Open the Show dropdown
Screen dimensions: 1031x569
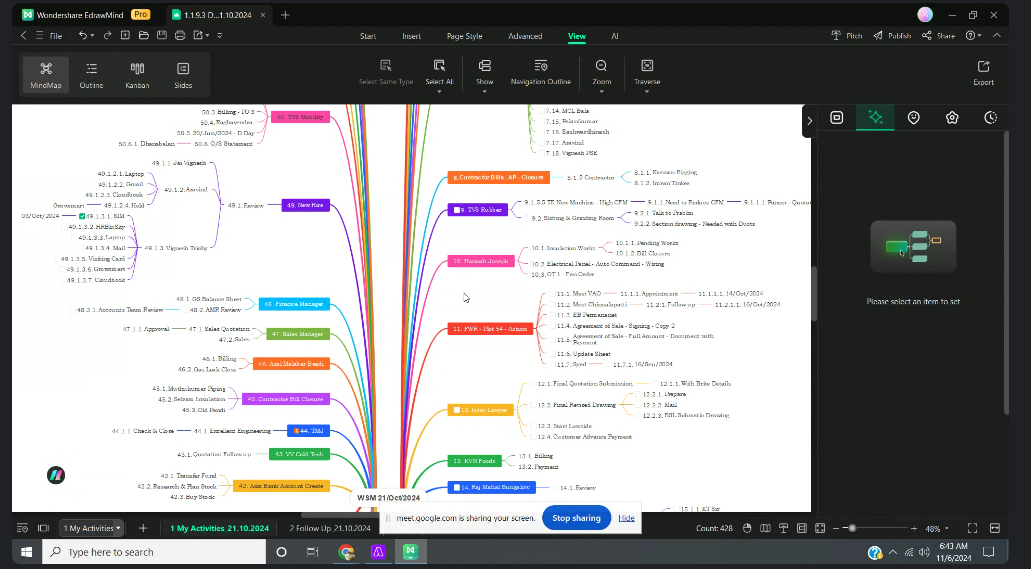click(x=485, y=91)
